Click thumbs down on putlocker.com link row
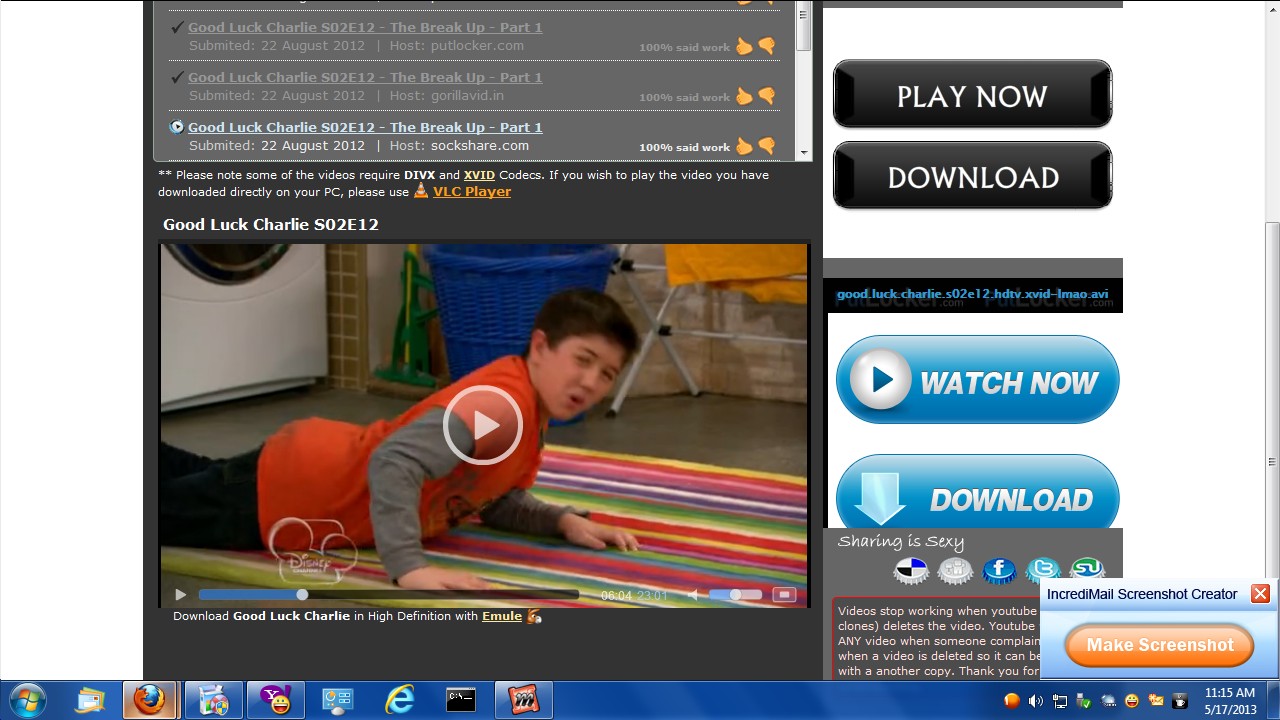The height and width of the screenshot is (720, 1280). [x=767, y=46]
